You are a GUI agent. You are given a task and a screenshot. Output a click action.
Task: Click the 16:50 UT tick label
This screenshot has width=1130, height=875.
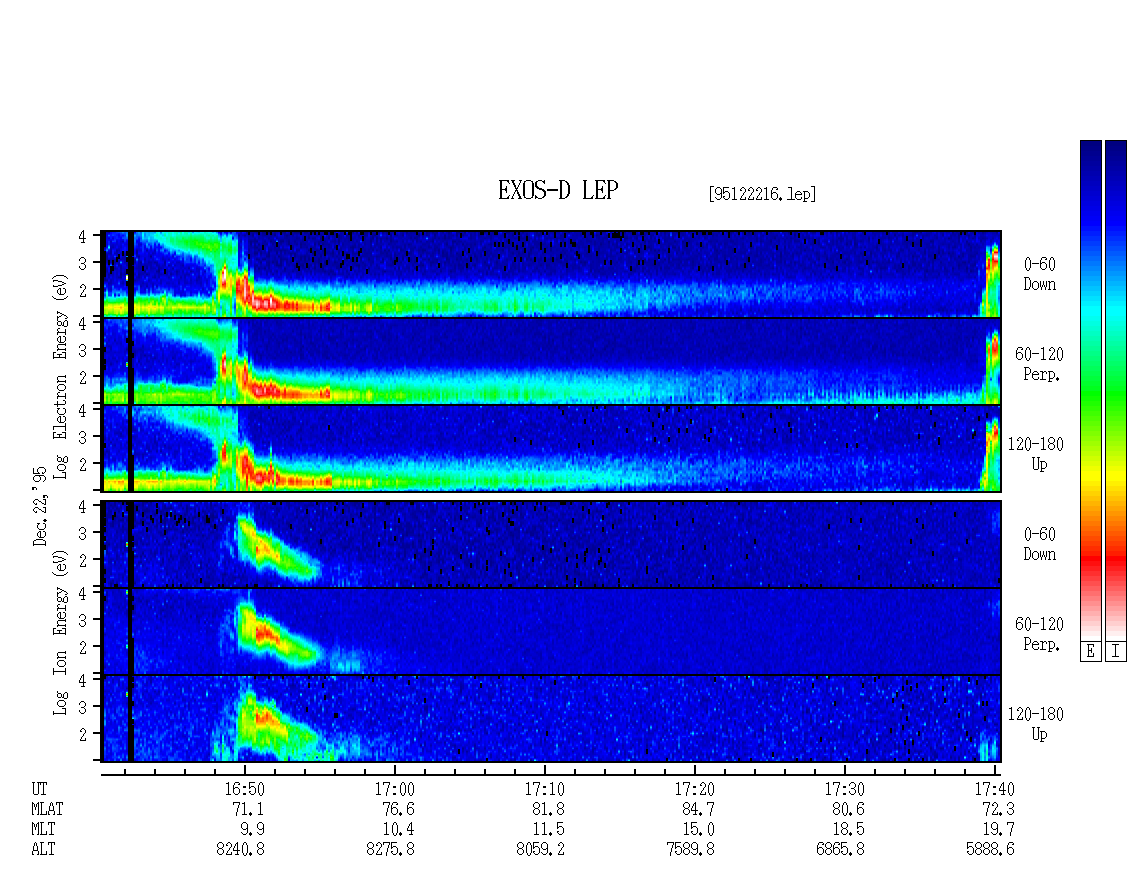click(244, 789)
